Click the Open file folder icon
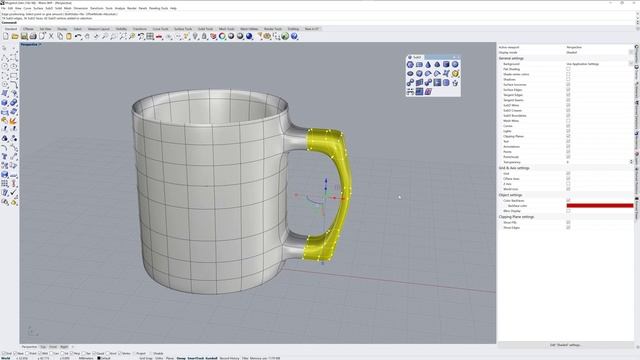This screenshot has height=360, width=640. (x=15, y=37)
